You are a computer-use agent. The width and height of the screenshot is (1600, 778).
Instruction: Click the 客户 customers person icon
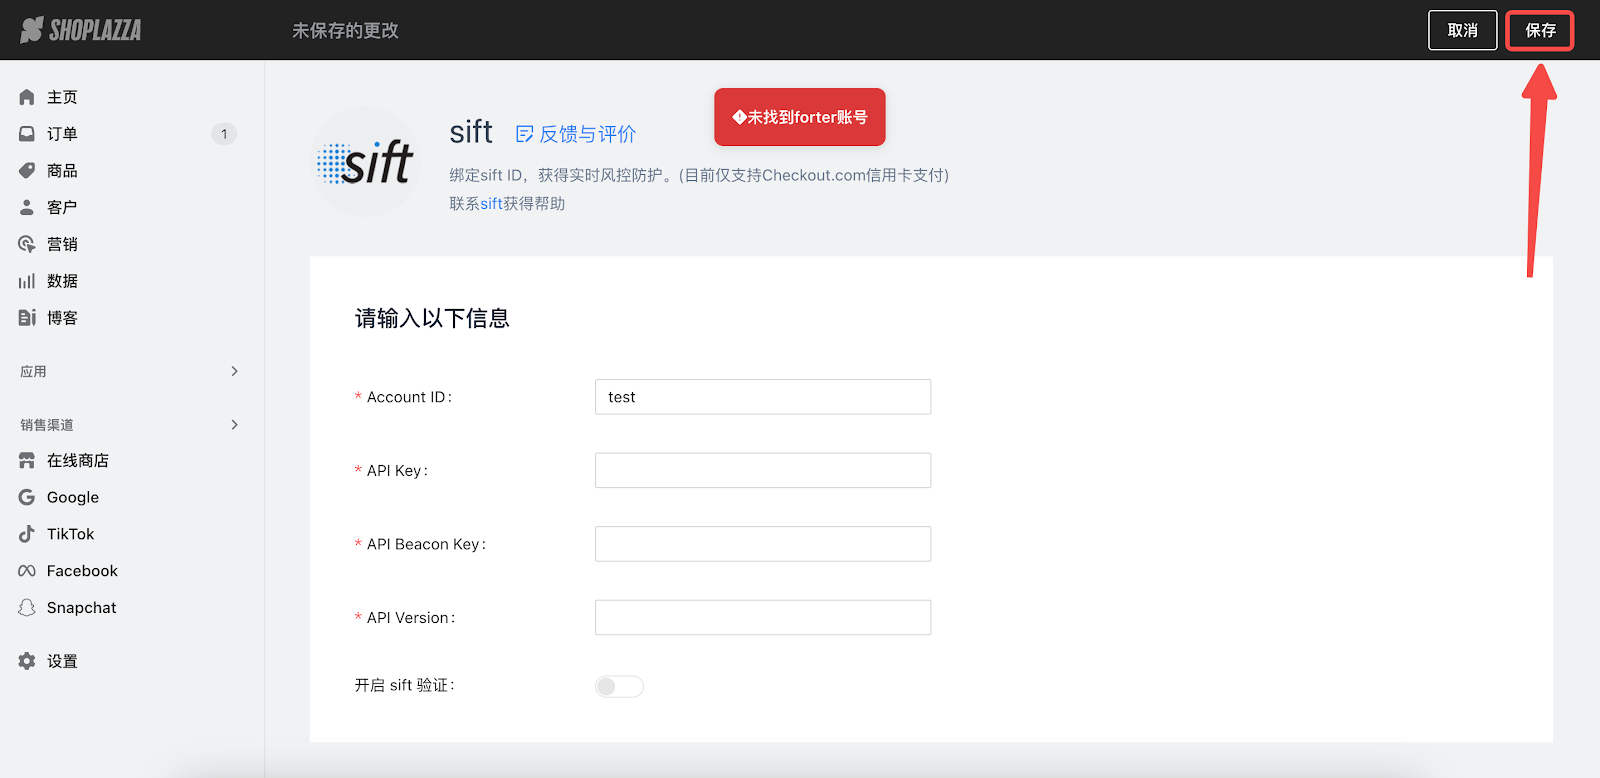(27, 207)
